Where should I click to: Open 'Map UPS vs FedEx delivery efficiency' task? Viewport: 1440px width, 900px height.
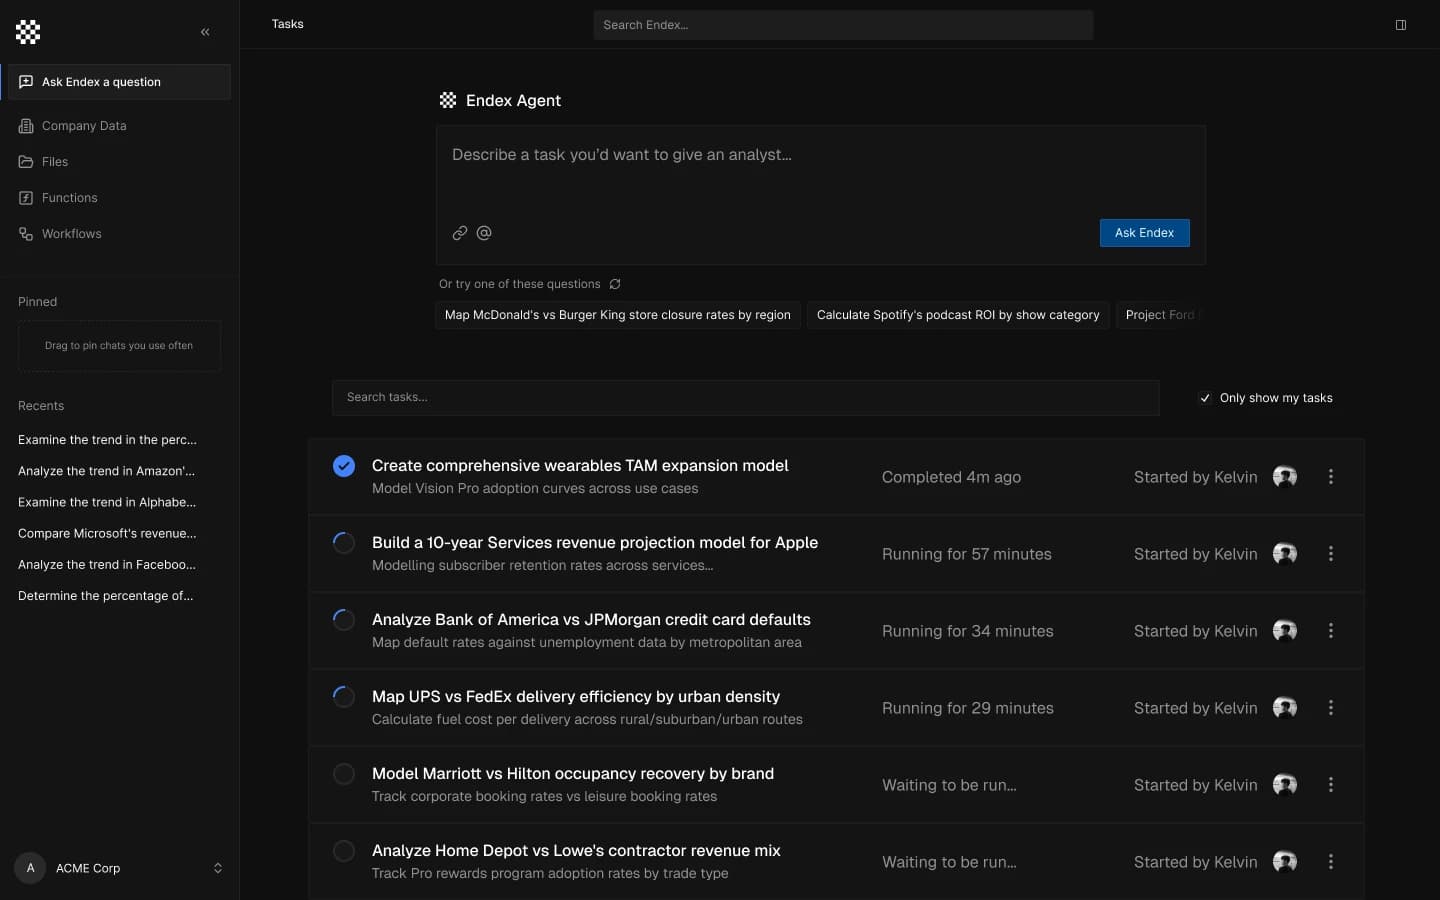pyautogui.click(x=576, y=697)
